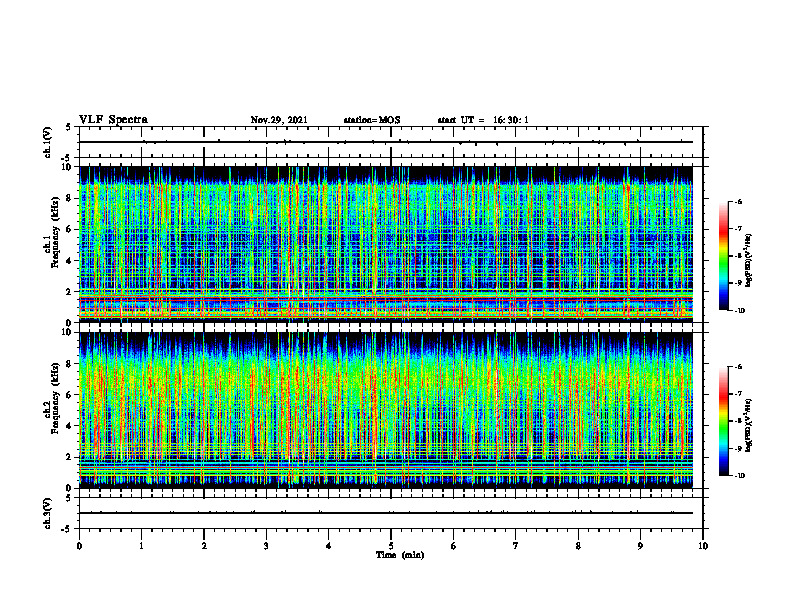Click the "station=MOS" header label
This screenshot has width=792, height=612.
pyautogui.click(x=372, y=120)
